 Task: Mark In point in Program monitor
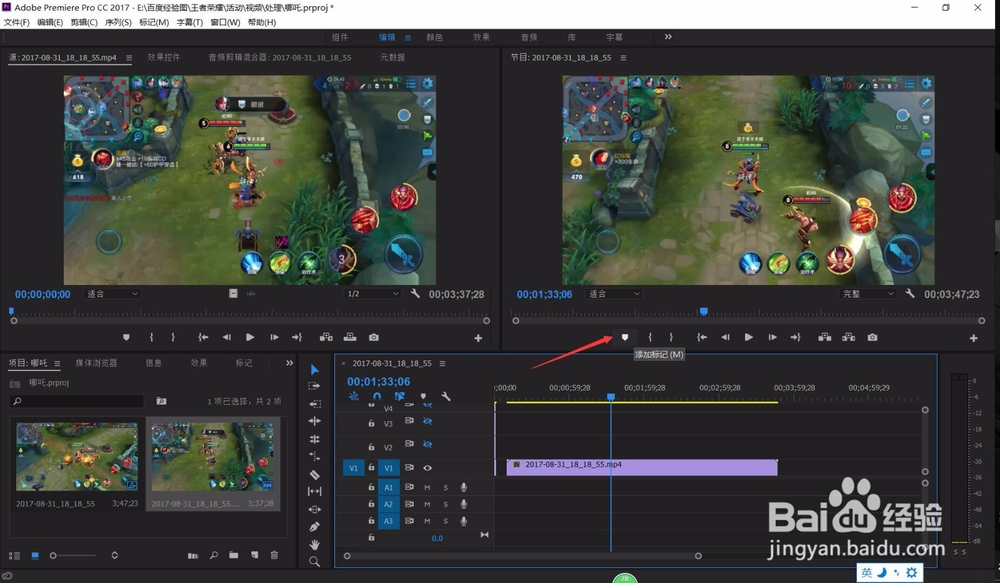[650, 337]
